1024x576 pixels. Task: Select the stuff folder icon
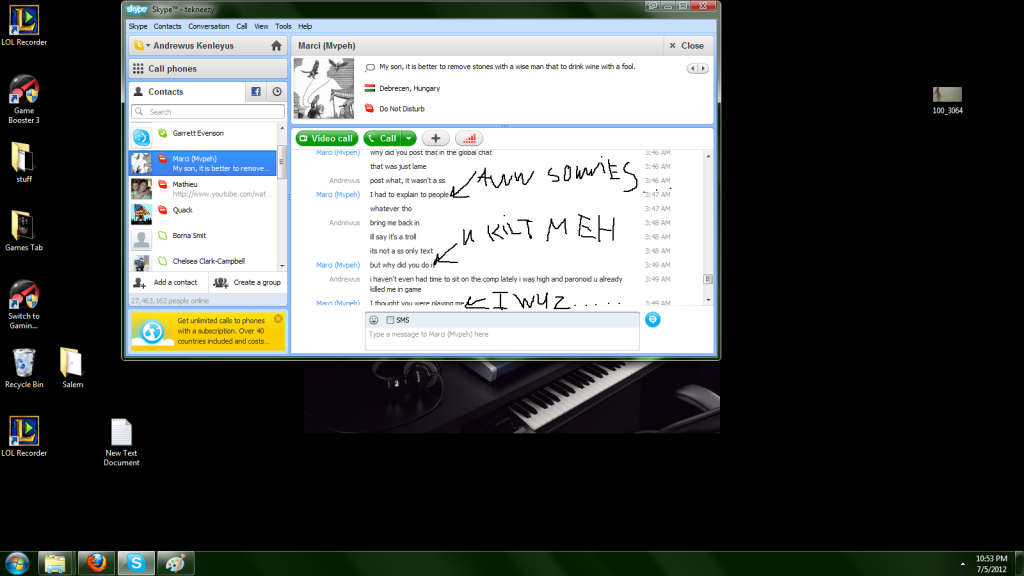click(24, 163)
